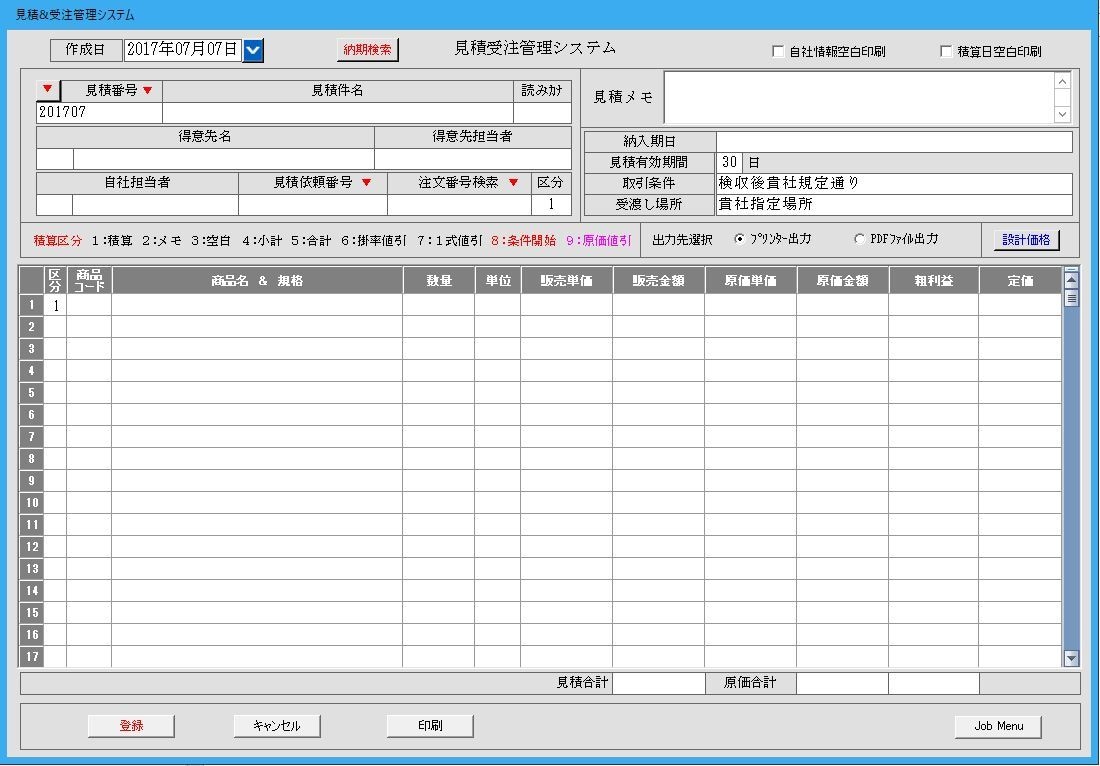Click the 納期検索 button
The height and width of the screenshot is (766, 1100).
click(x=368, y=50)
